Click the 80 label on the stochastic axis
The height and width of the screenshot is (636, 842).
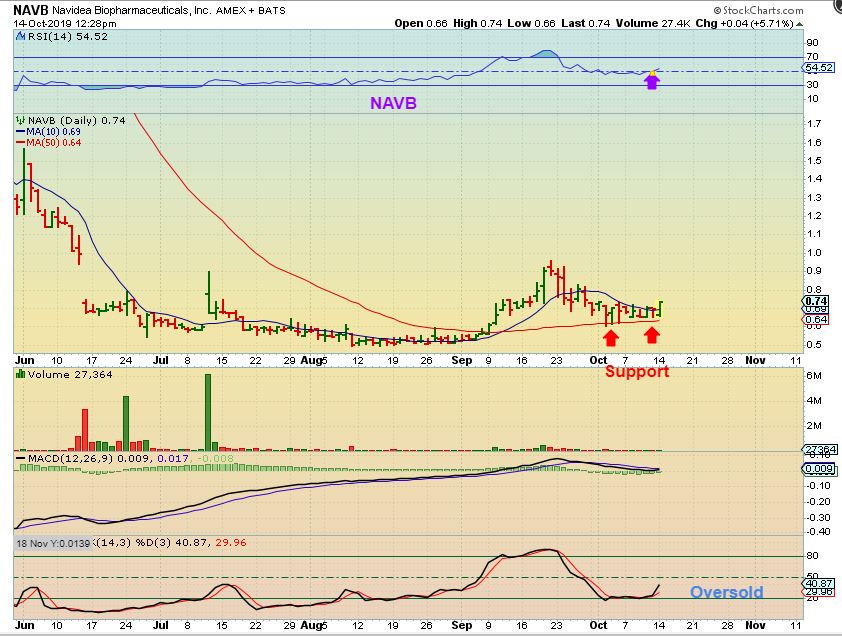(x=812, y=556)
